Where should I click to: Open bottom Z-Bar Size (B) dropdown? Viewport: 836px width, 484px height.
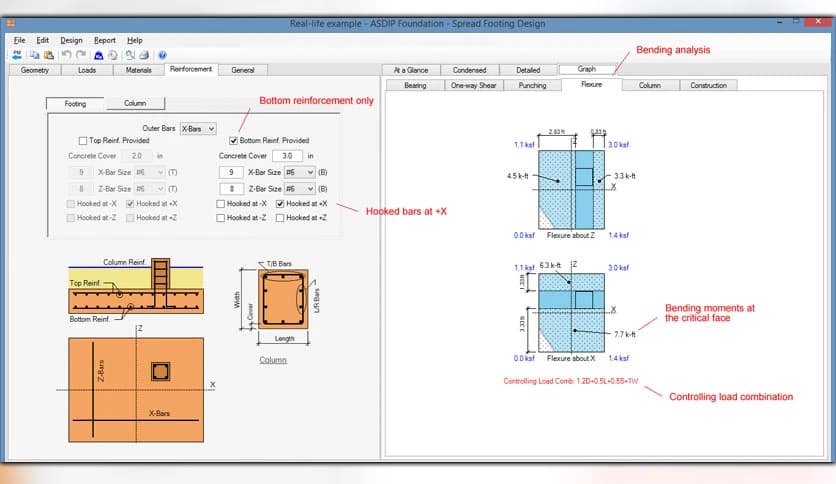point(300,189)
